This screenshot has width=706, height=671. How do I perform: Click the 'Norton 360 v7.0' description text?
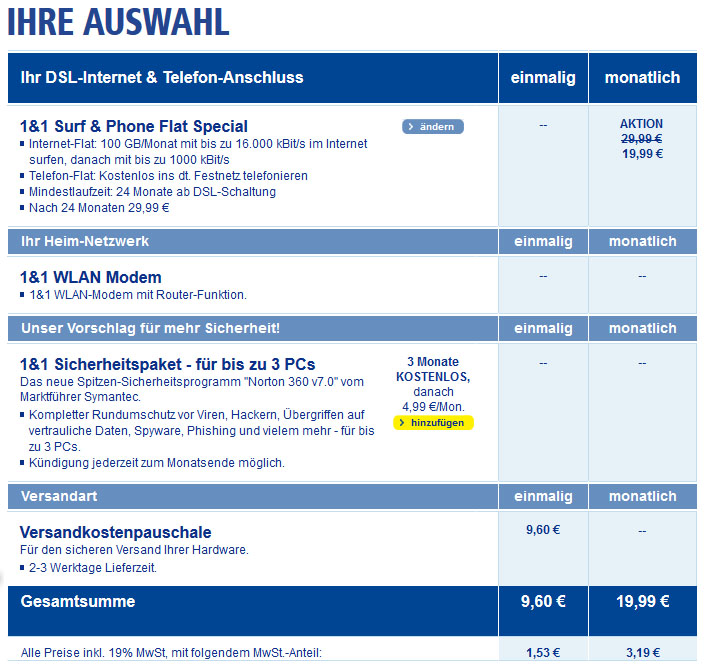192,389
